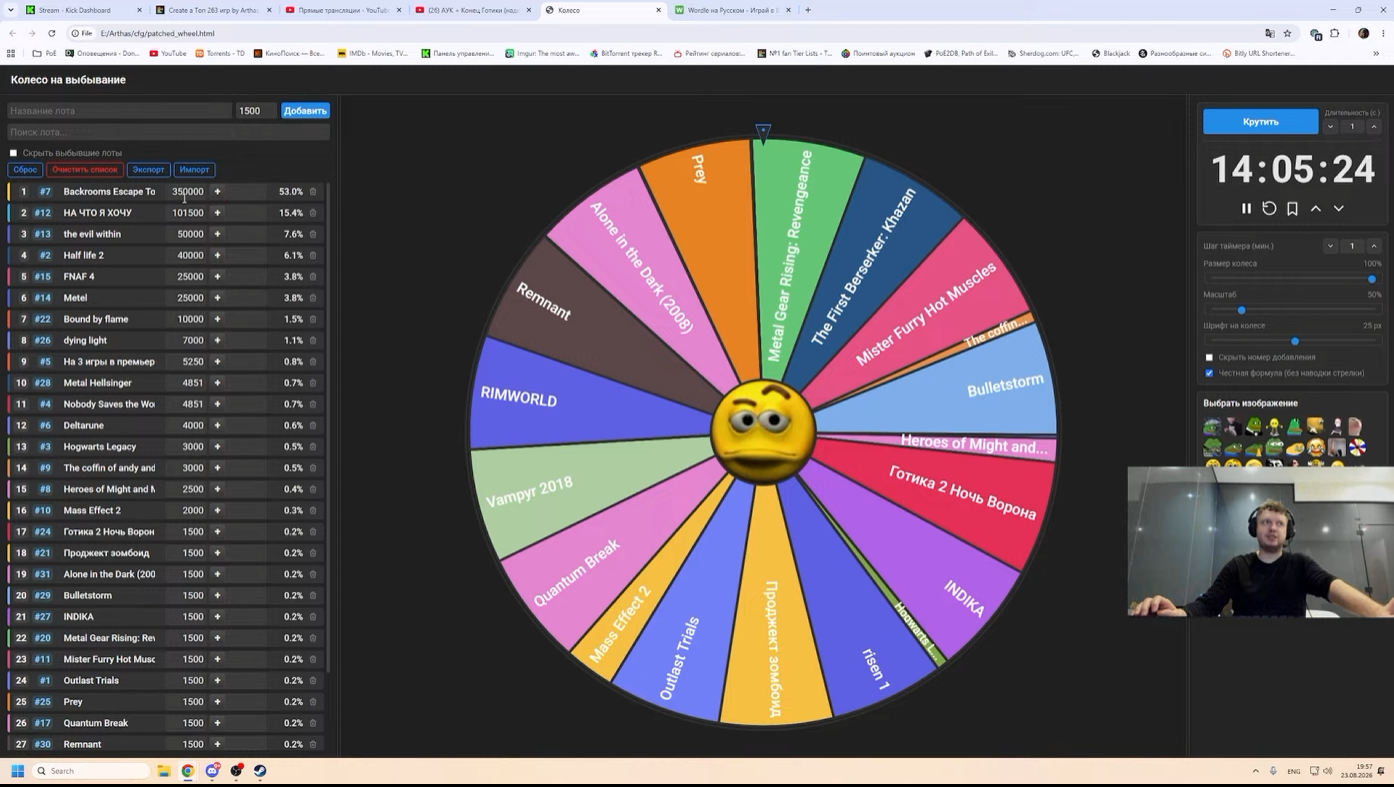Click the "Поиск лота" search field

(x=168, y=132)
